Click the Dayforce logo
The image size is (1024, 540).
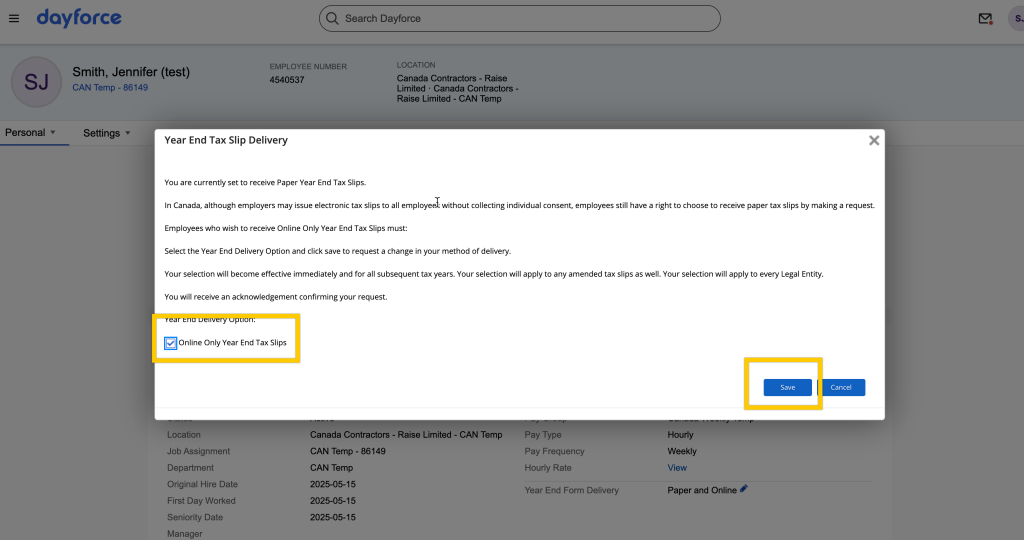79,18
